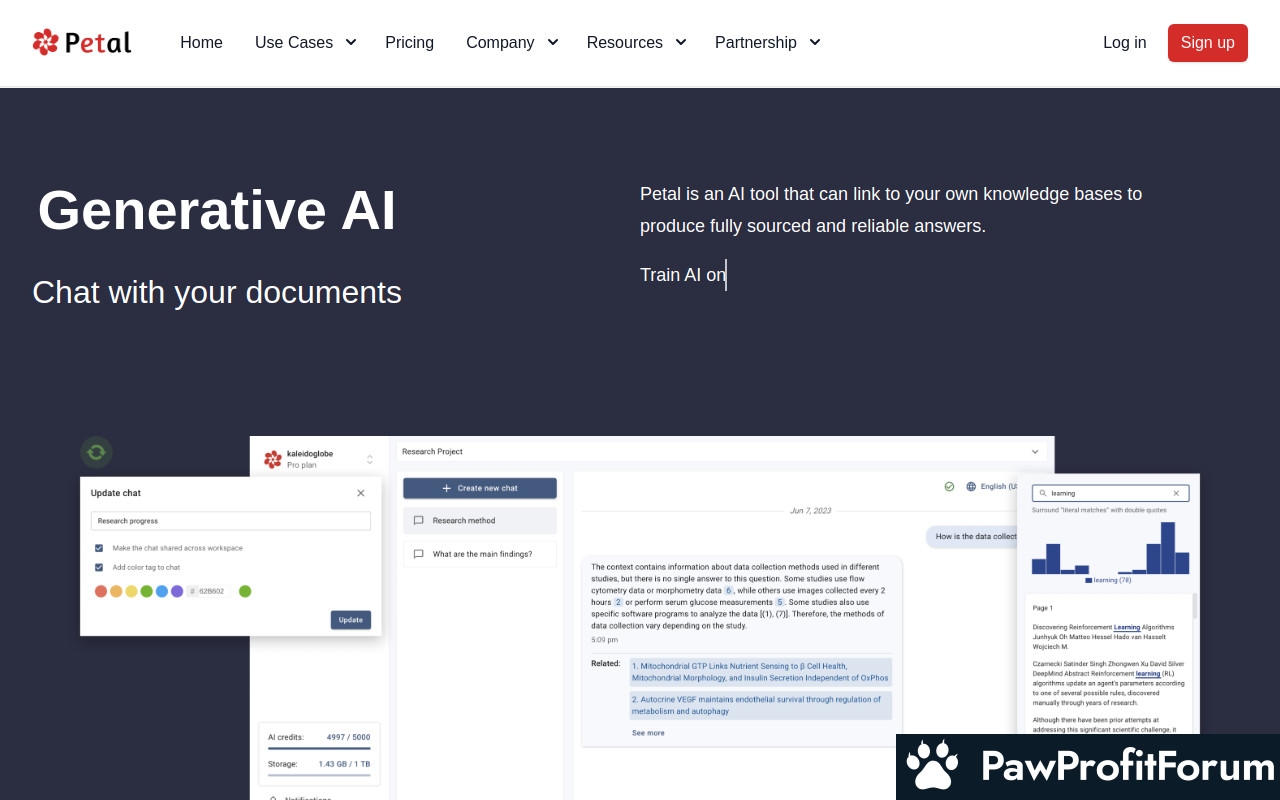Click the Petal flower logo

pyautogui.click(x=46, y=42)
